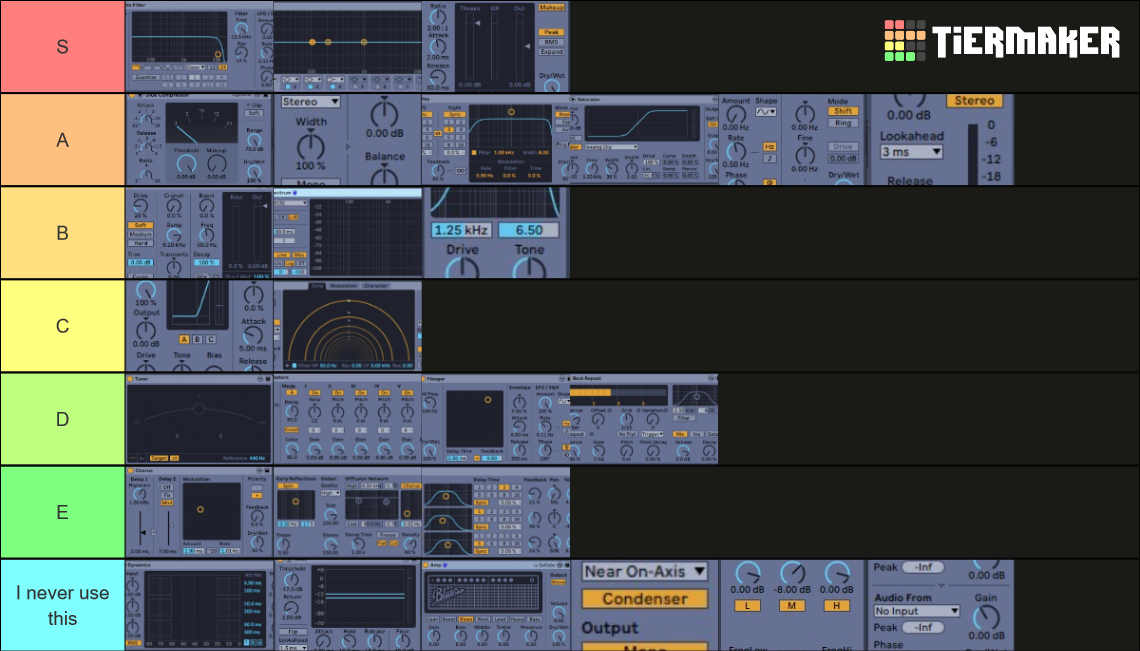Enable Peak mode on the Gate
This screenshot has height=651, width=1140.
click(550, 31)
